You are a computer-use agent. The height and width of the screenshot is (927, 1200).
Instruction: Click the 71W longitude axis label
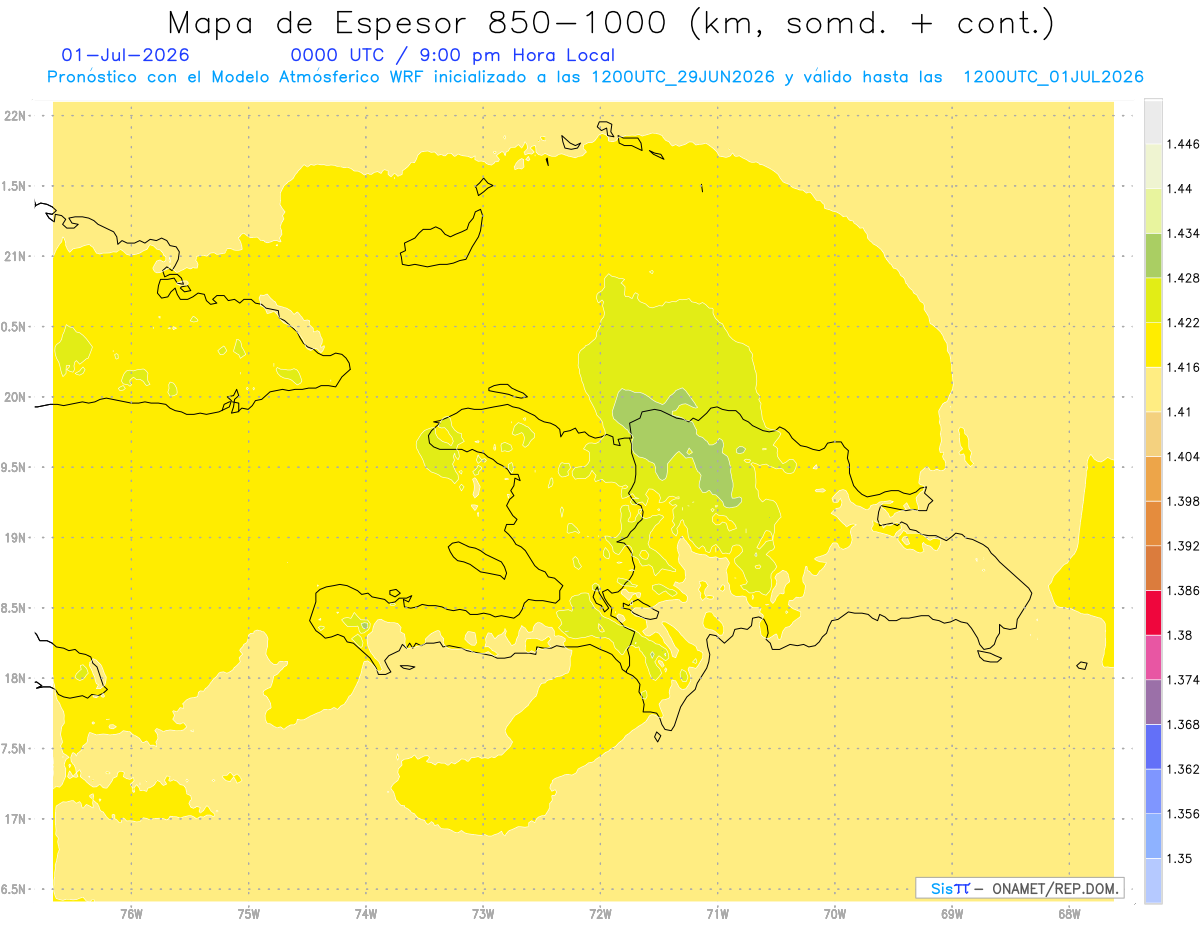(x=717, y=914)
